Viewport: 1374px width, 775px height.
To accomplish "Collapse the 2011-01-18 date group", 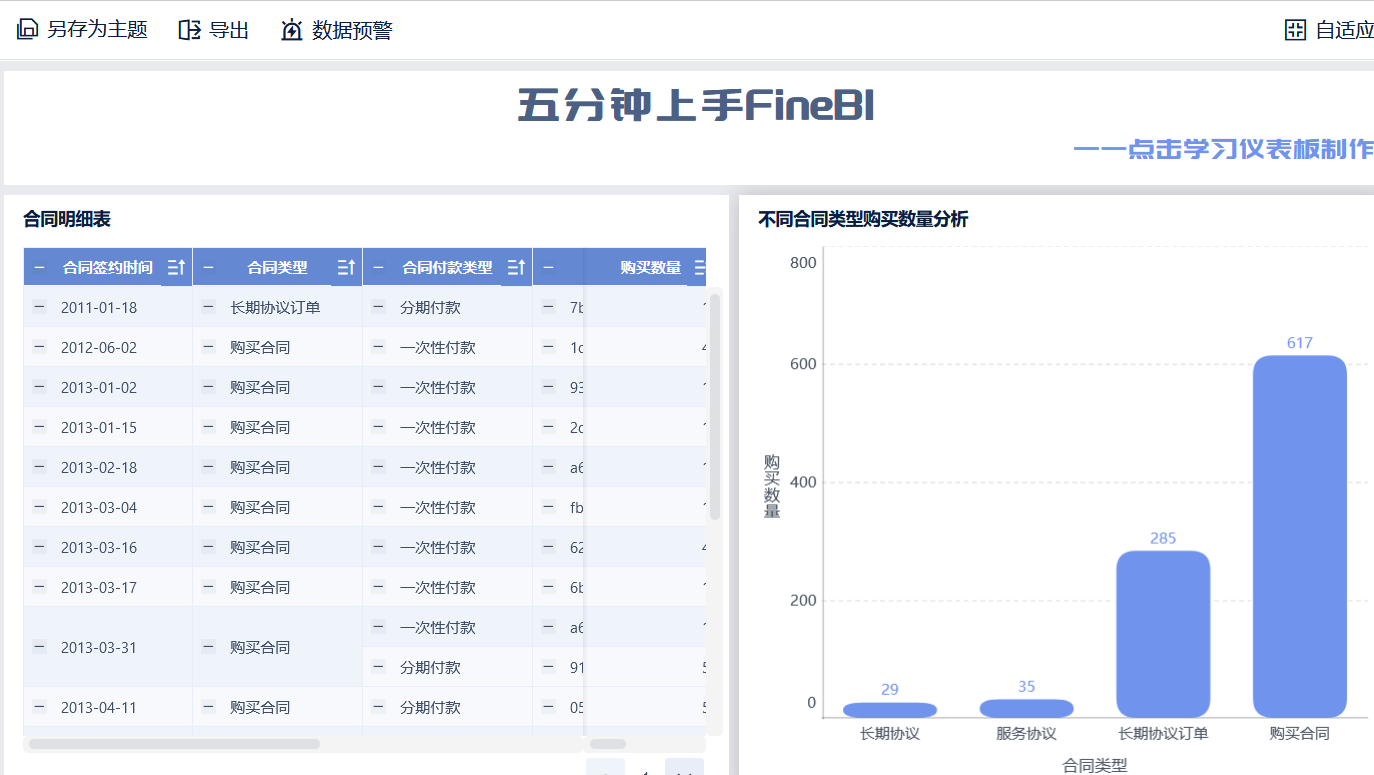I will click(39, 307).
